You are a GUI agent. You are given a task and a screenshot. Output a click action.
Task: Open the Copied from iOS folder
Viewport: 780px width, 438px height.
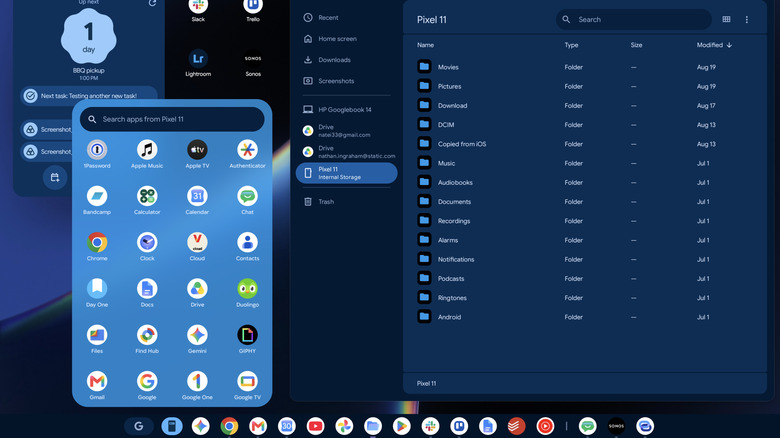click(585, 144)
